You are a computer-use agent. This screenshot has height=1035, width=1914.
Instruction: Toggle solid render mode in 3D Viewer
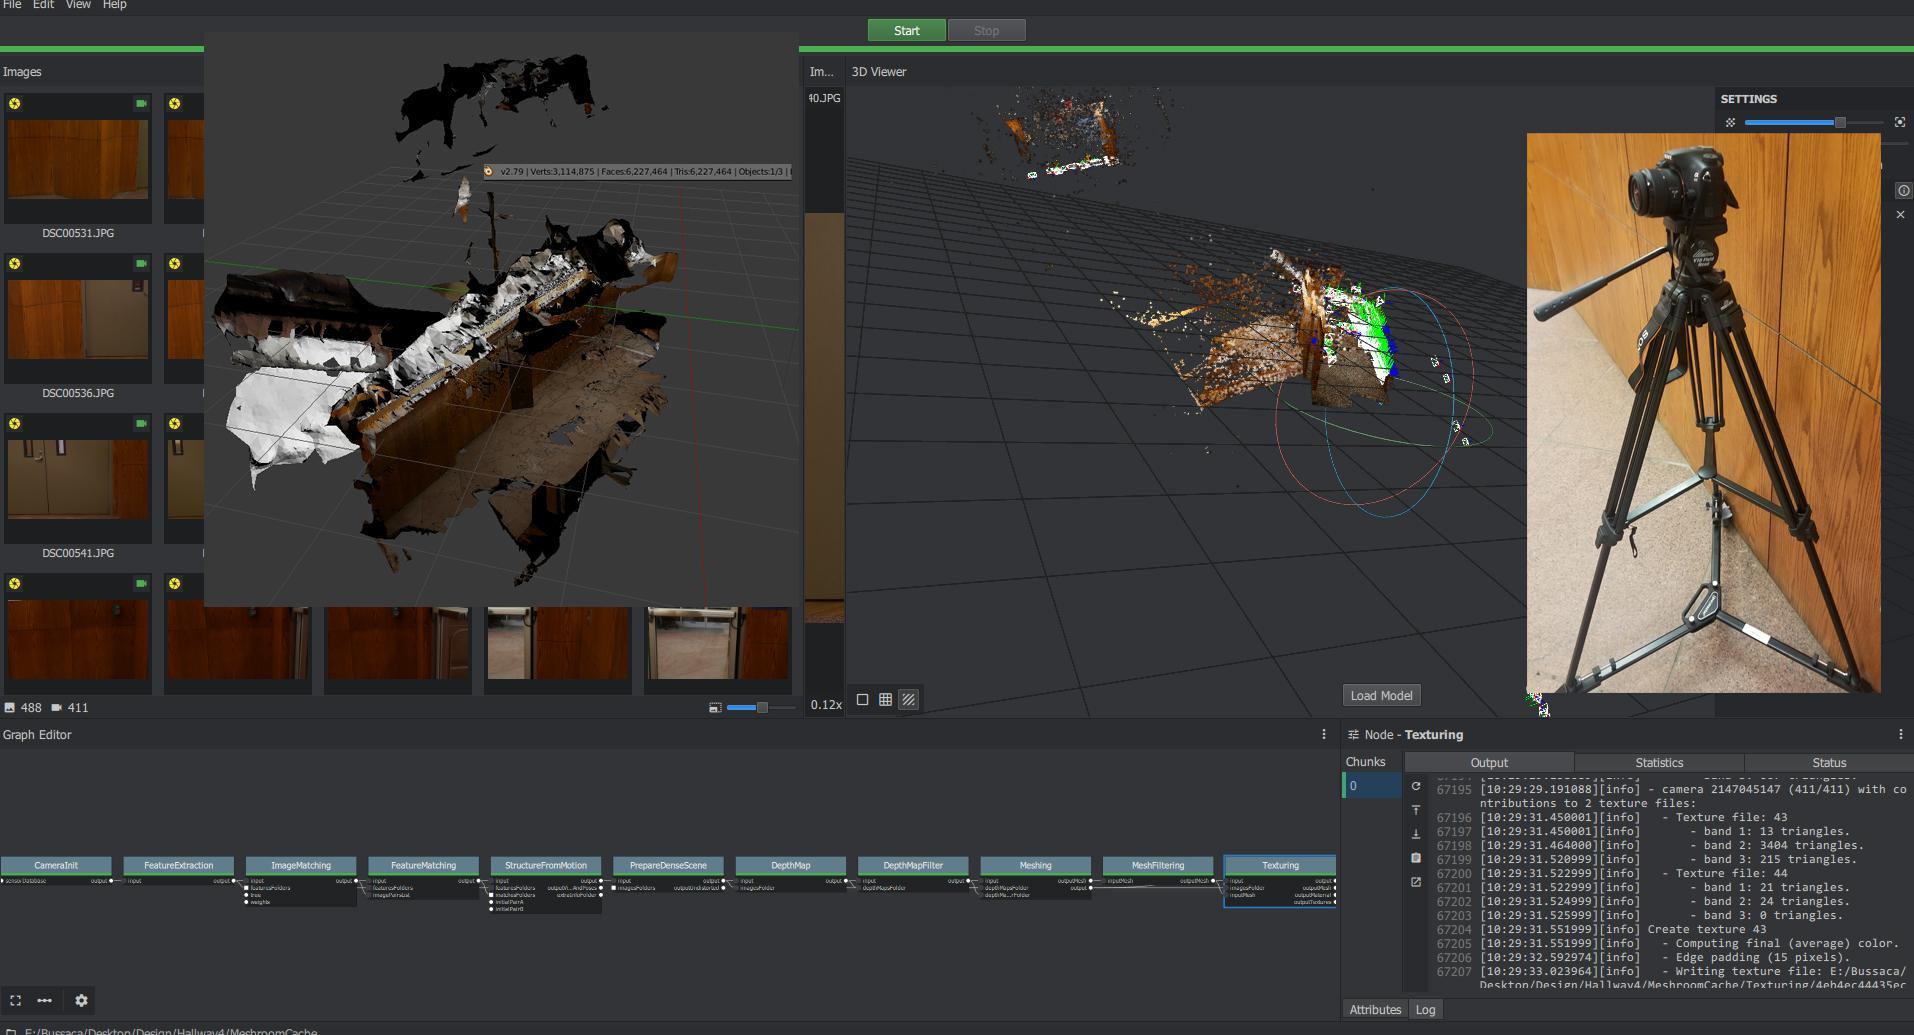(862, 700)
